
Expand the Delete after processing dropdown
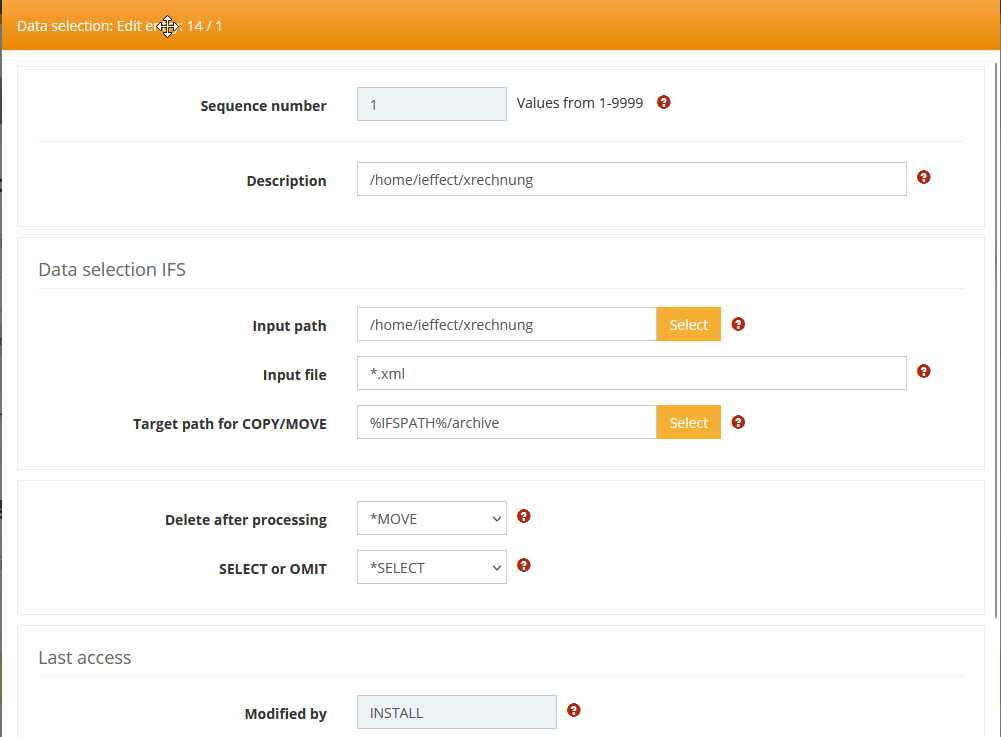[431, 519]
